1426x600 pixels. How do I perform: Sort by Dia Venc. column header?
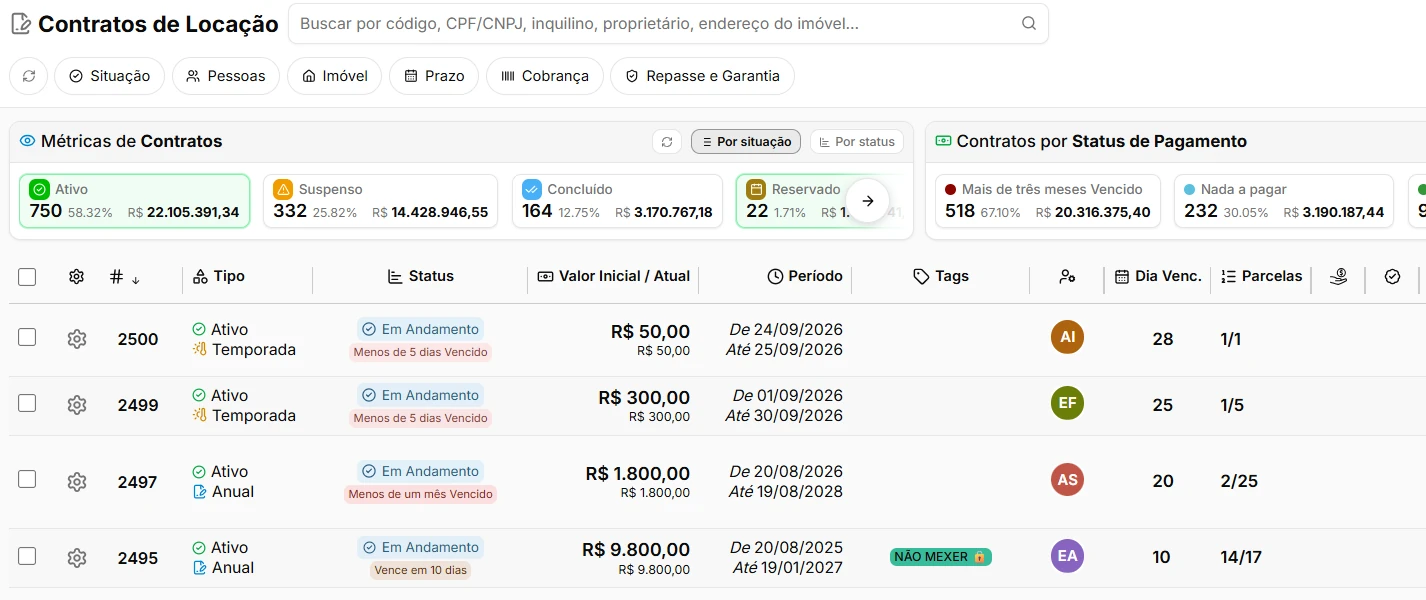point(1157,276)
